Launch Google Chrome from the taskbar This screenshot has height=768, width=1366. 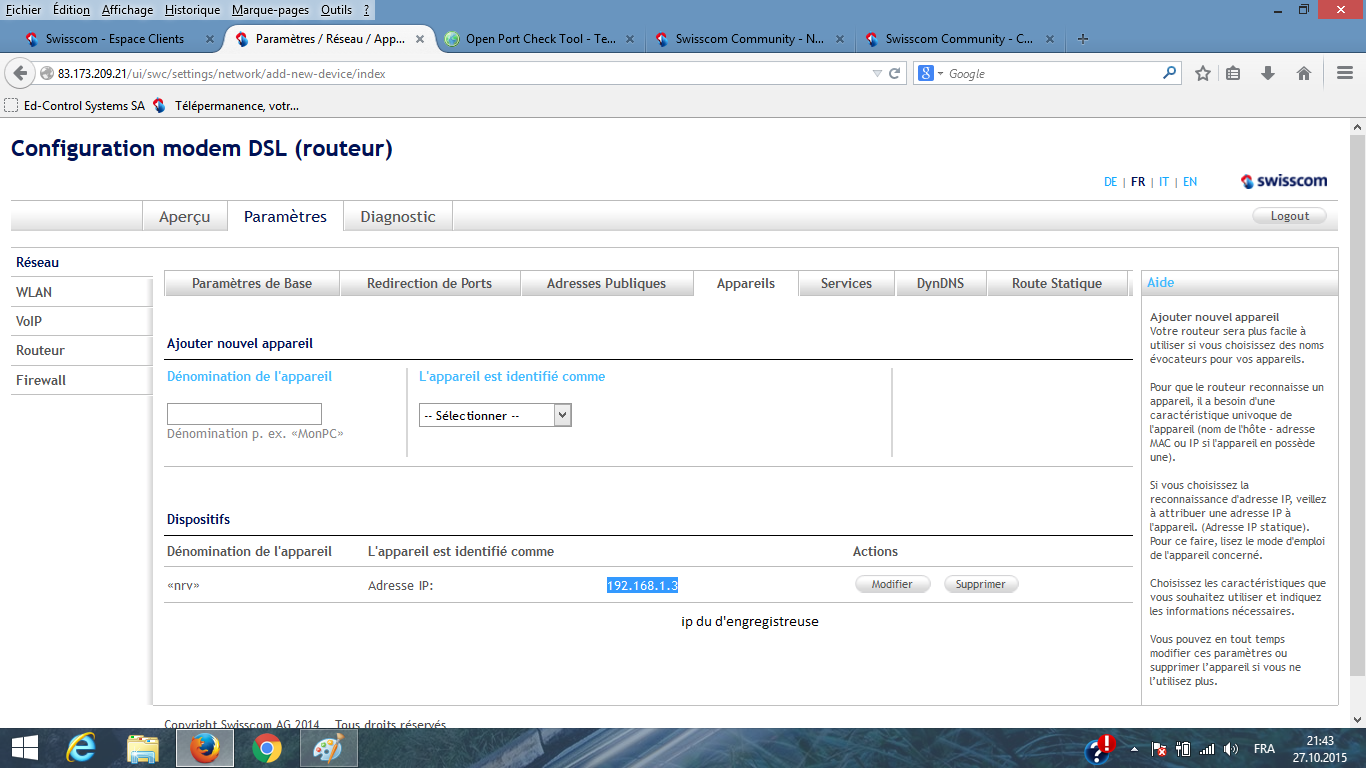point(266,748)
